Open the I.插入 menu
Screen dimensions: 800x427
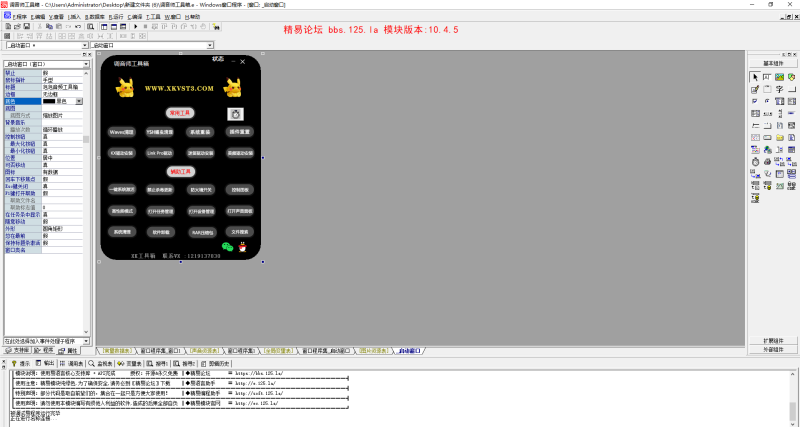click(74, 17)
